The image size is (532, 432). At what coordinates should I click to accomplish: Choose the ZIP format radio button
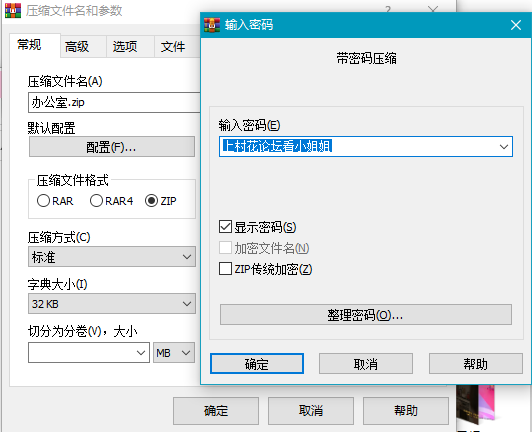click(151, 201)
